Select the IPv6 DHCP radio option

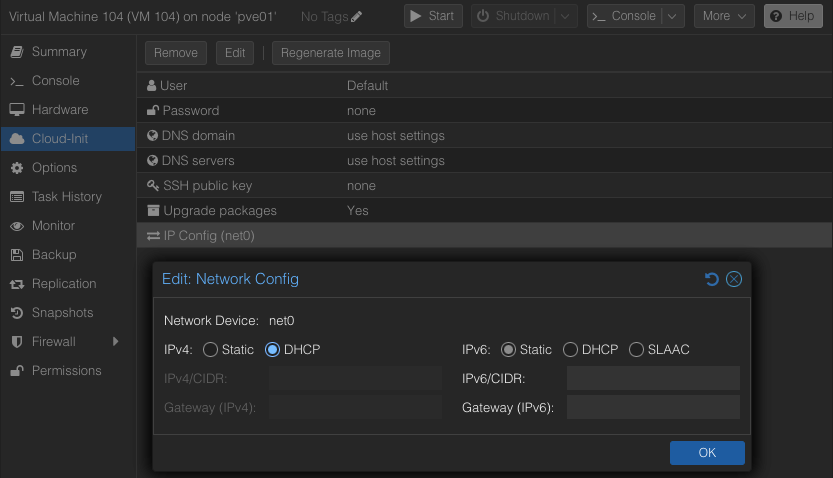point(570,350)
